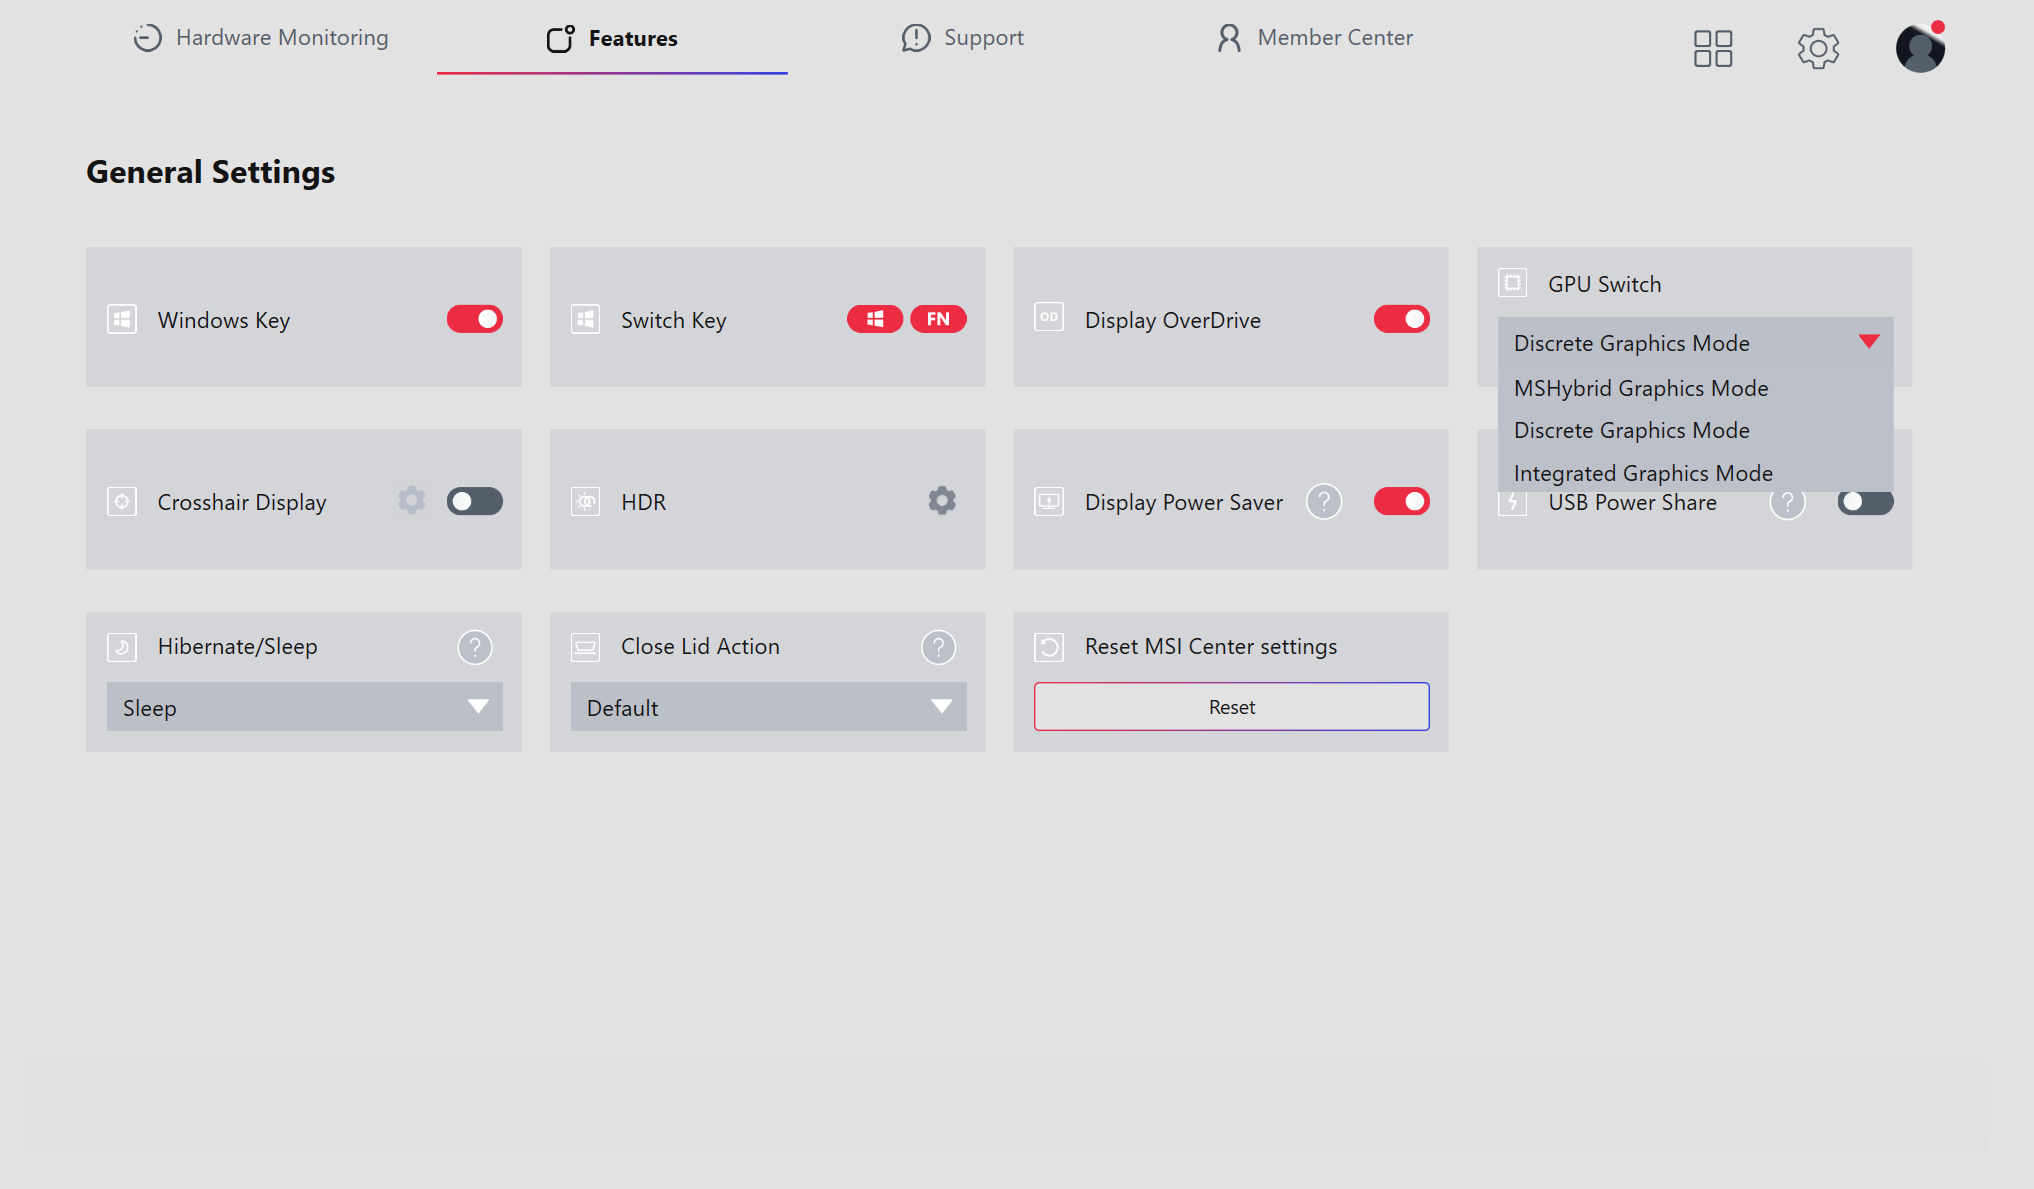Click the GPU Switch label
The image size is (2034, 1189).
[1605, 284]
